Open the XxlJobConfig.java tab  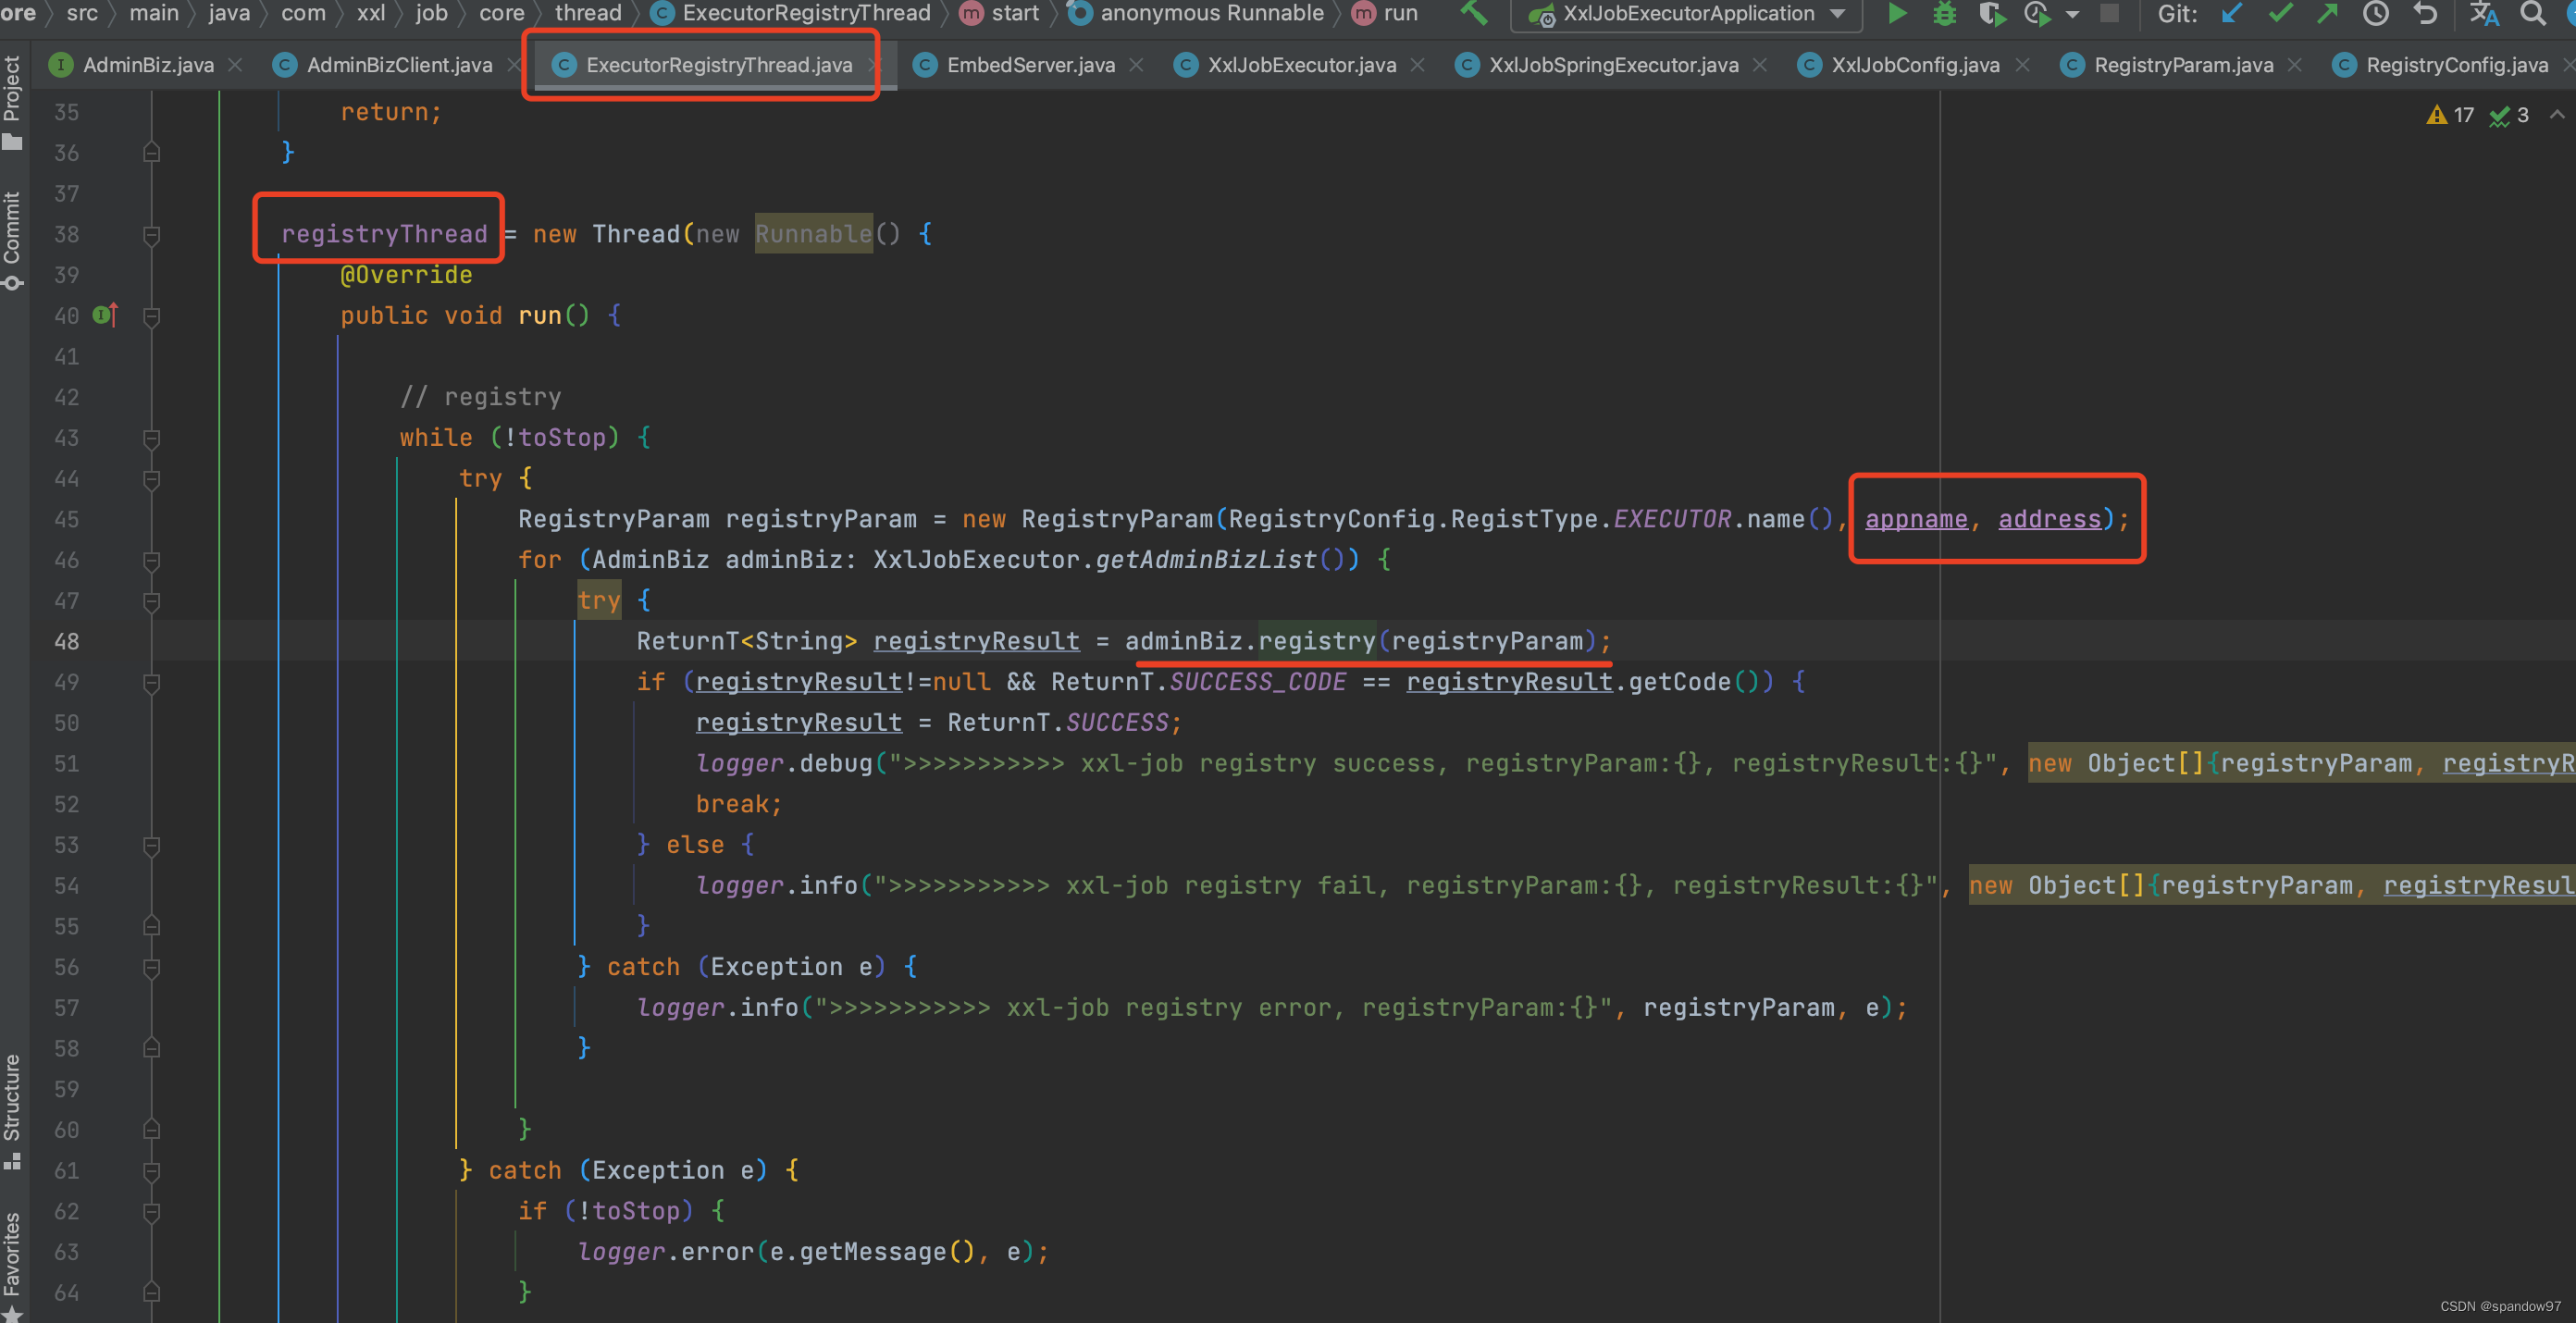click(x=1914, y=65)
